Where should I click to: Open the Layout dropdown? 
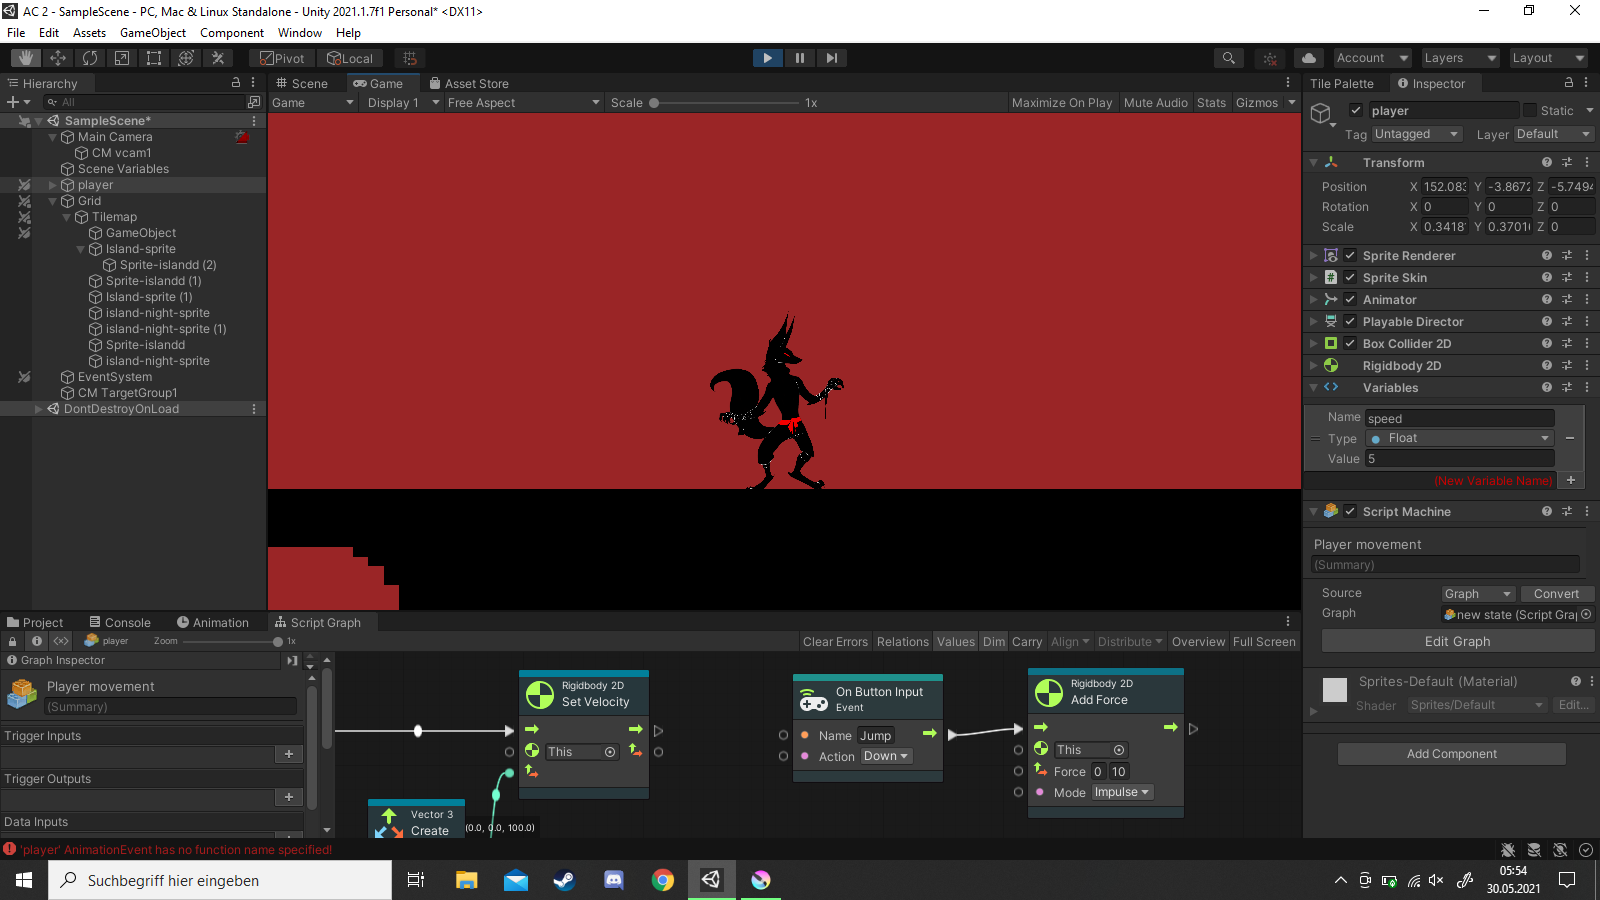click(1548, 58)
